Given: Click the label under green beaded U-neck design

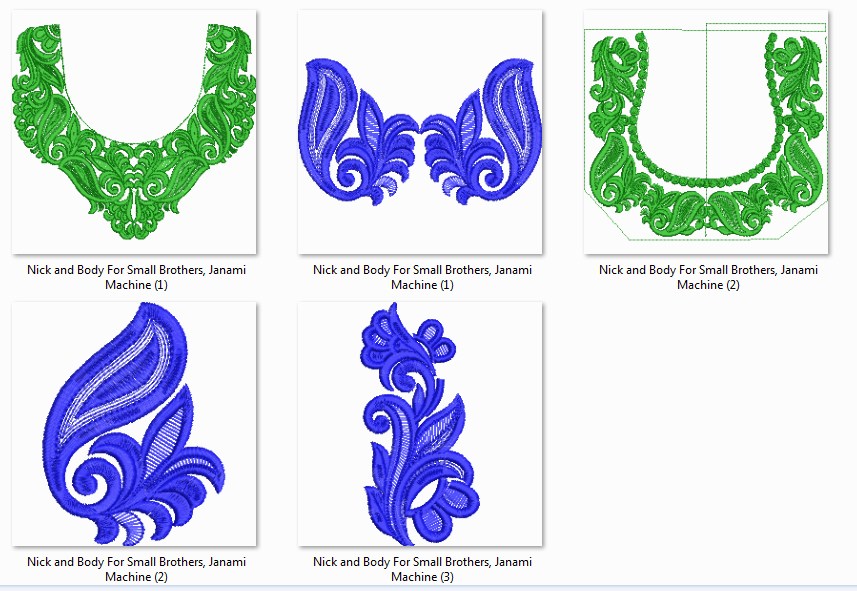Looking at the screenshot, I should click(x=708, y=277).
